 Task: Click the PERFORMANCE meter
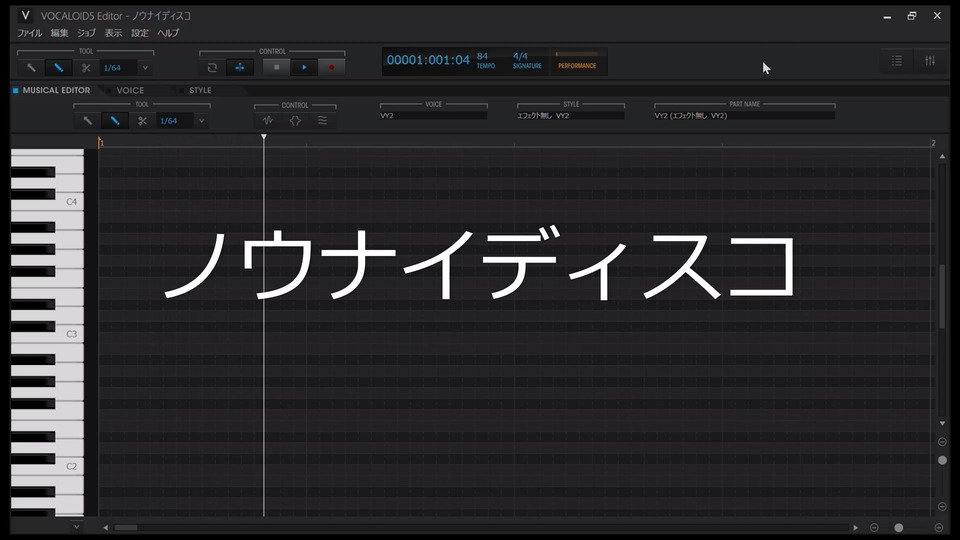click(577, 61)
